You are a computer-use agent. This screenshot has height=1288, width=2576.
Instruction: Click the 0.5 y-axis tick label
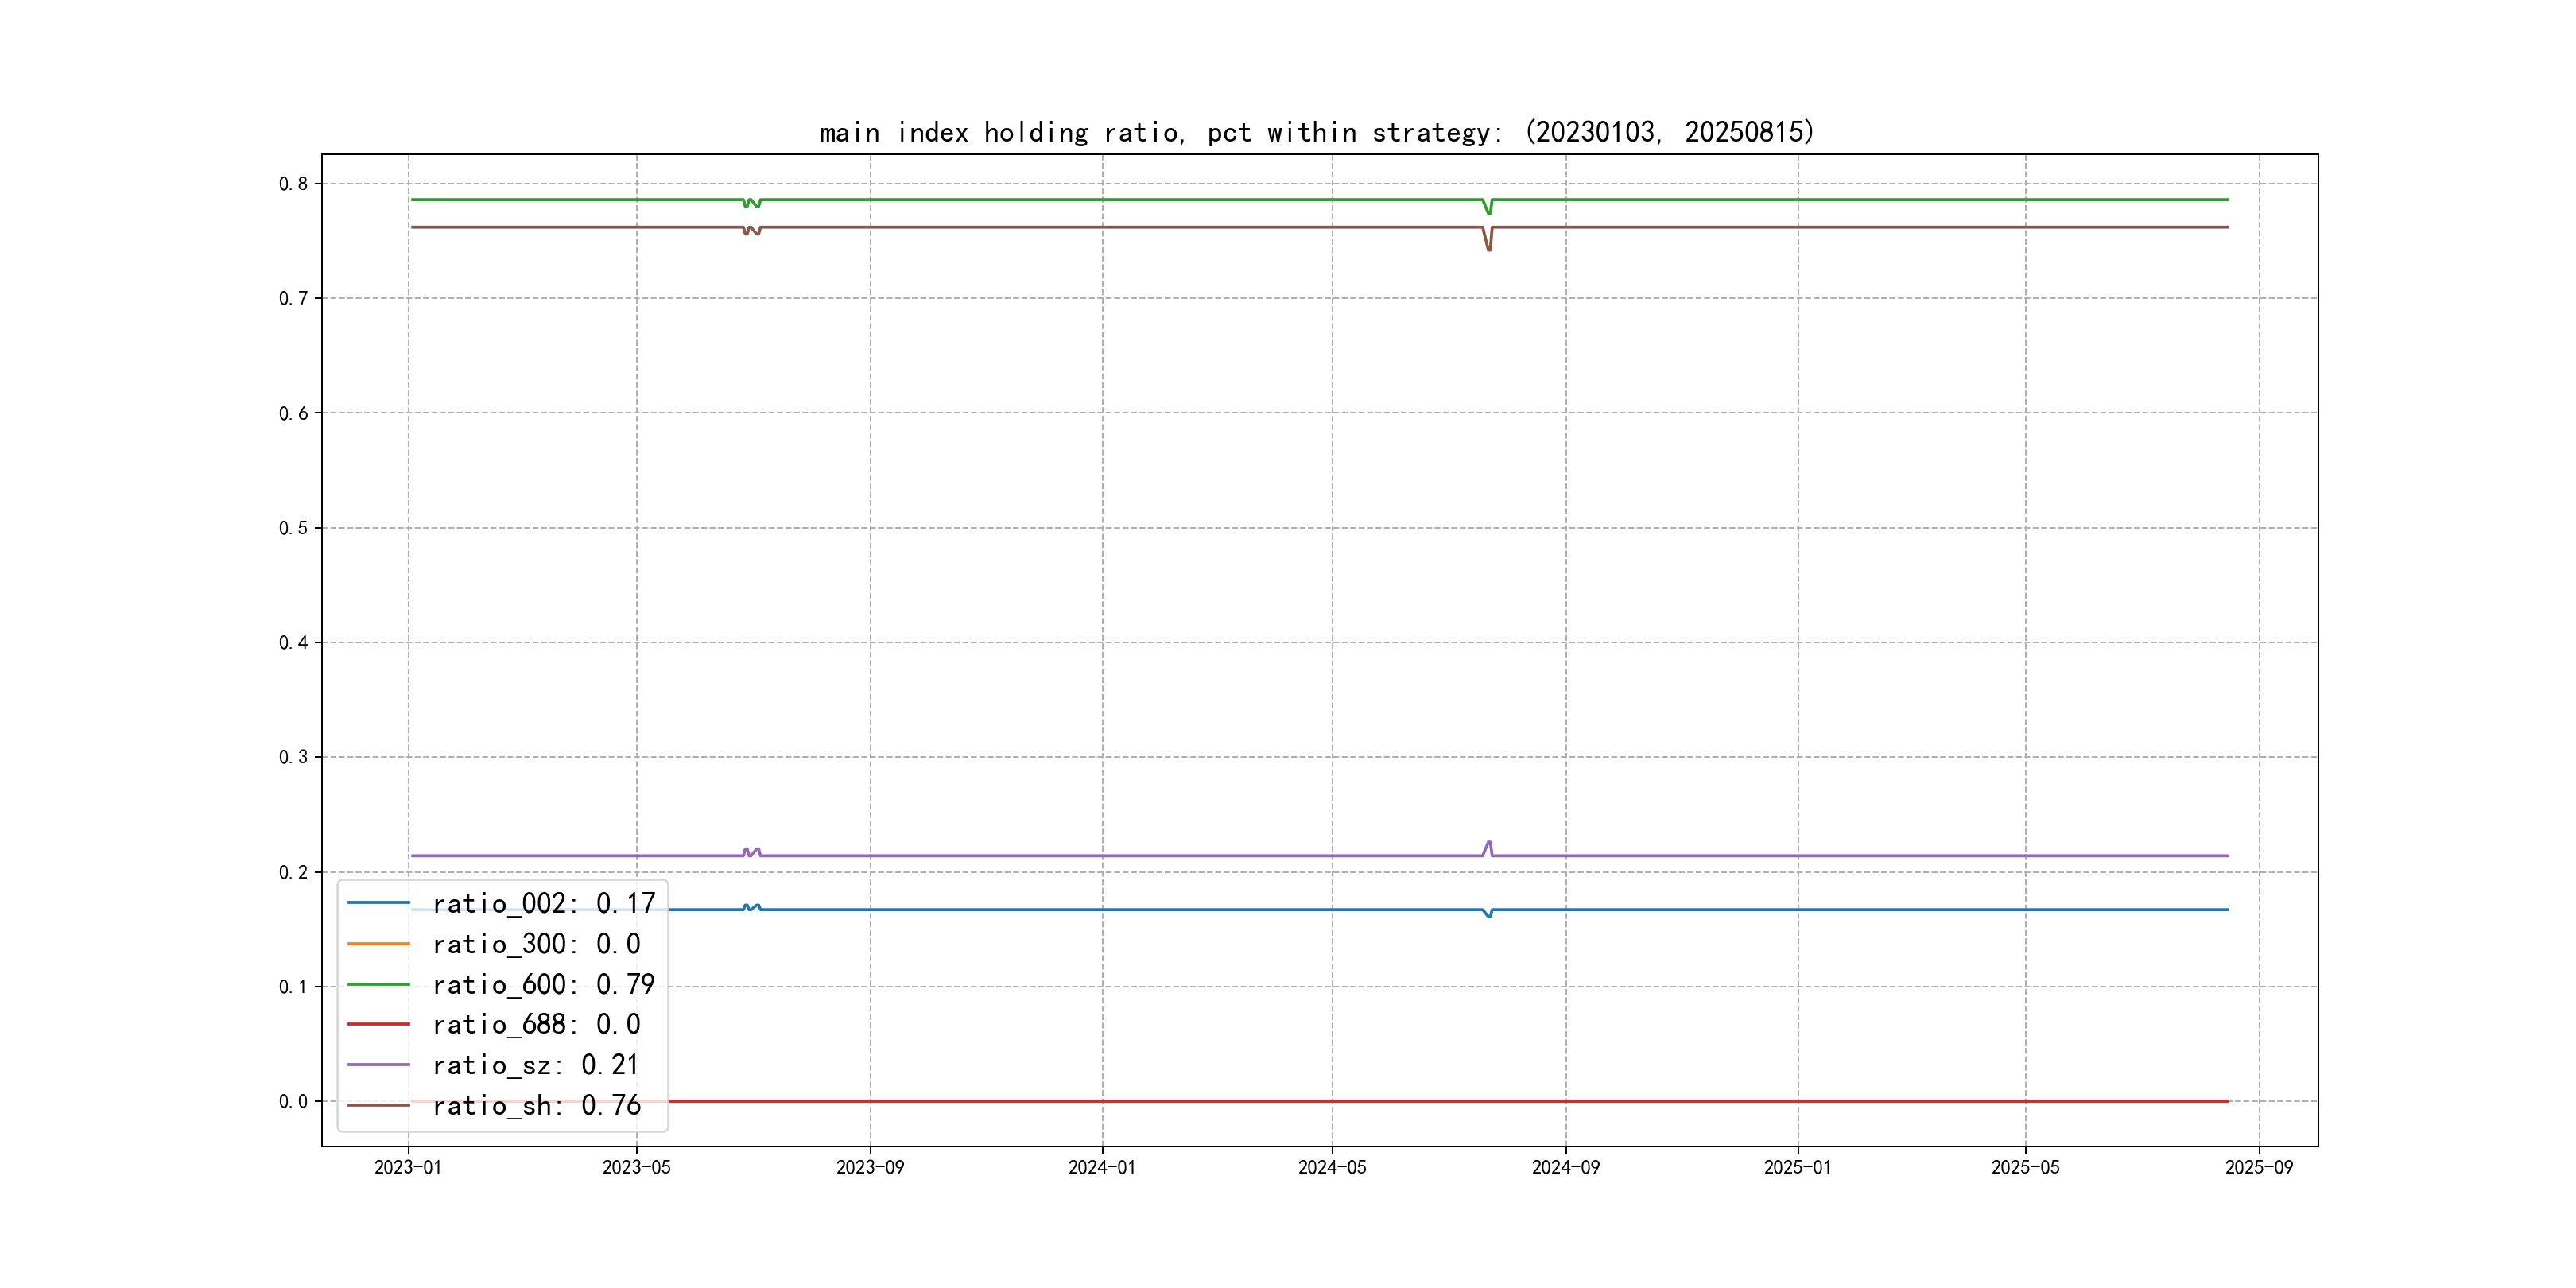tap(293, 528)
